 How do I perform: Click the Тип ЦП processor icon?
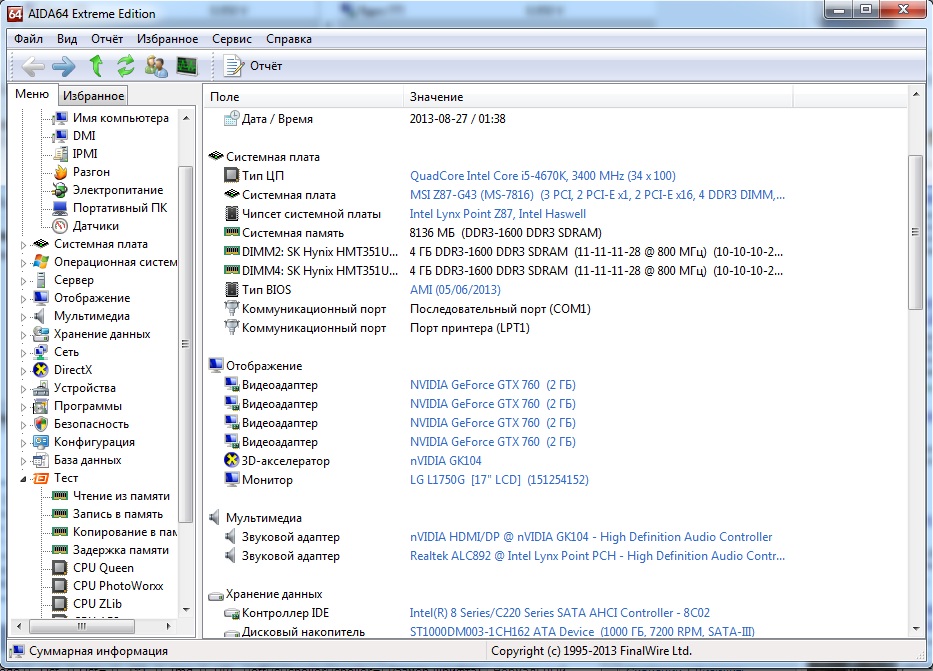coord(231,175)
